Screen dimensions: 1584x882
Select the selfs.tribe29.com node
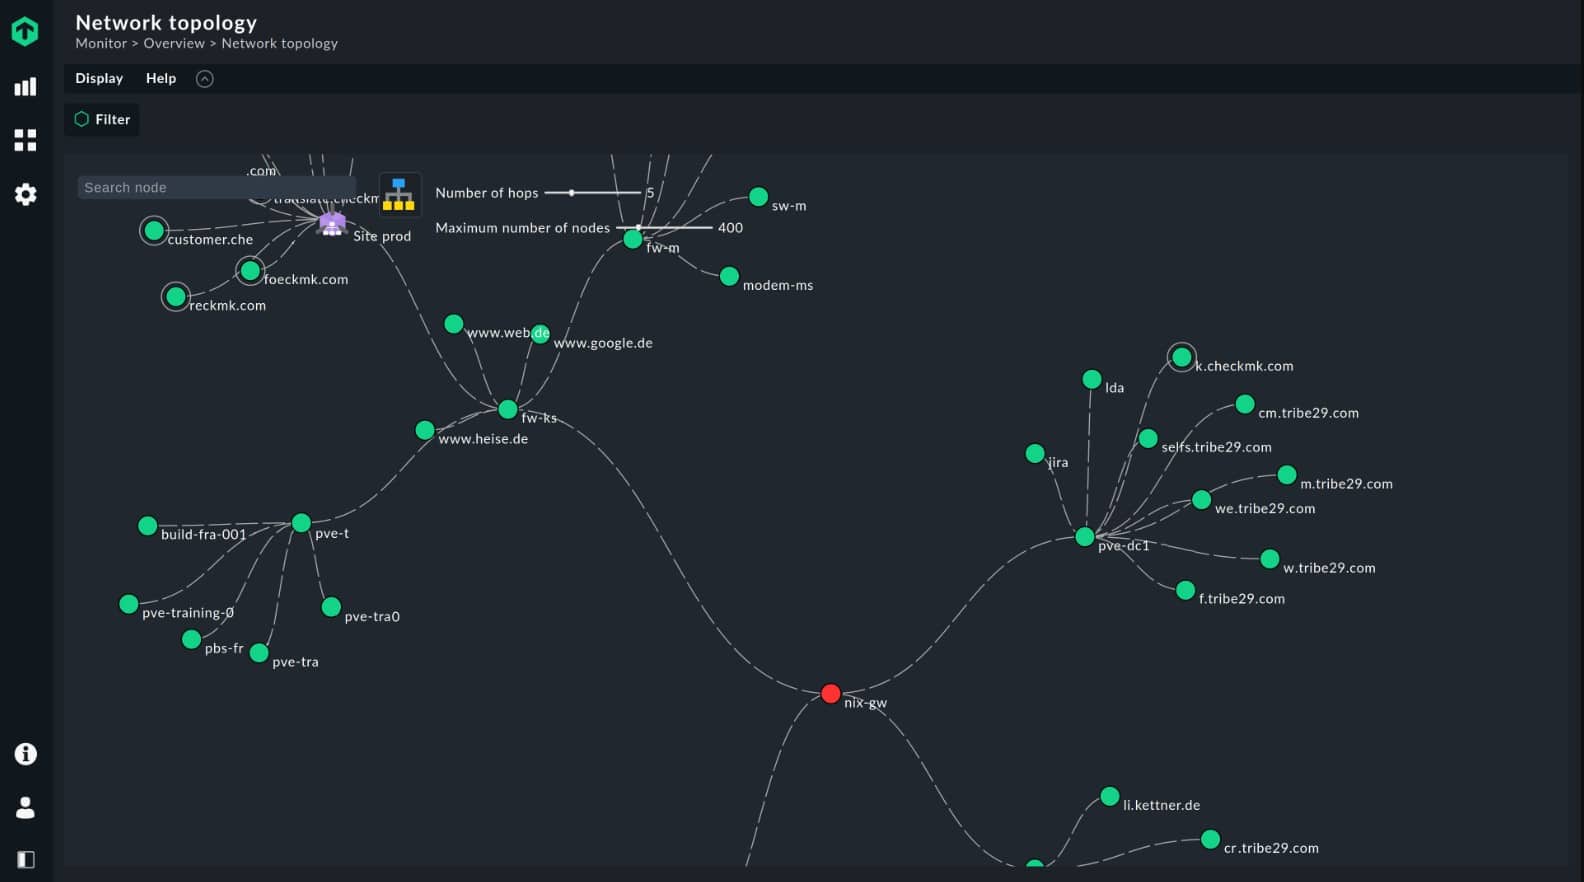[x=1148, y=438]
